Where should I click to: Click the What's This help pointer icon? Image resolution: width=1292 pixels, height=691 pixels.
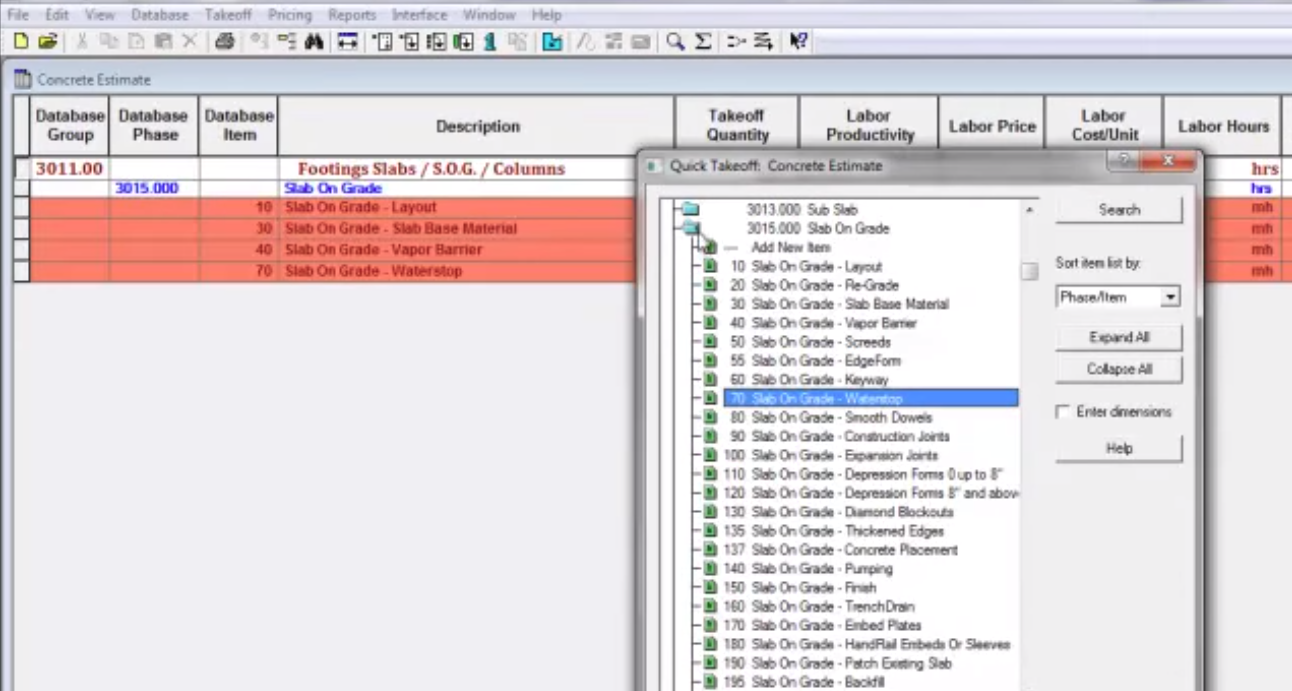point(798,42)
